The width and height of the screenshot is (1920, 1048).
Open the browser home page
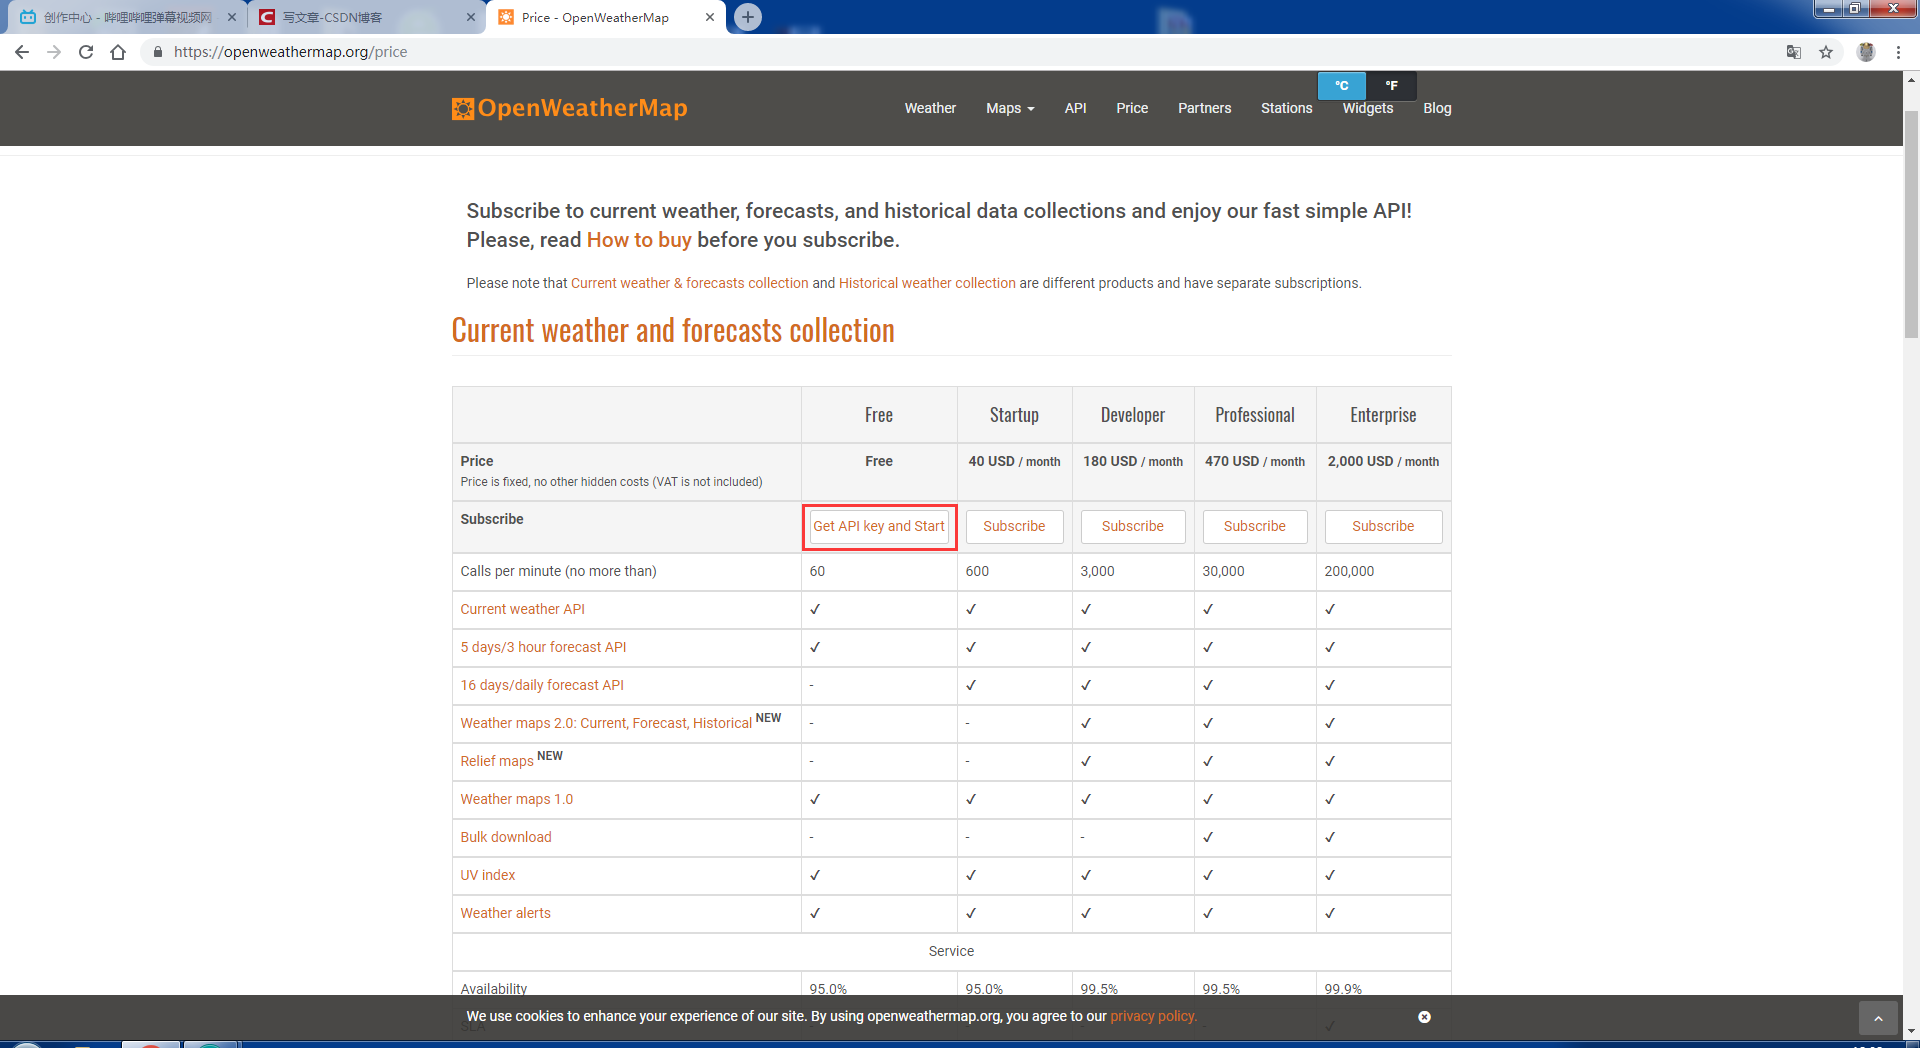pyautogui.click(x=118, y=52)
